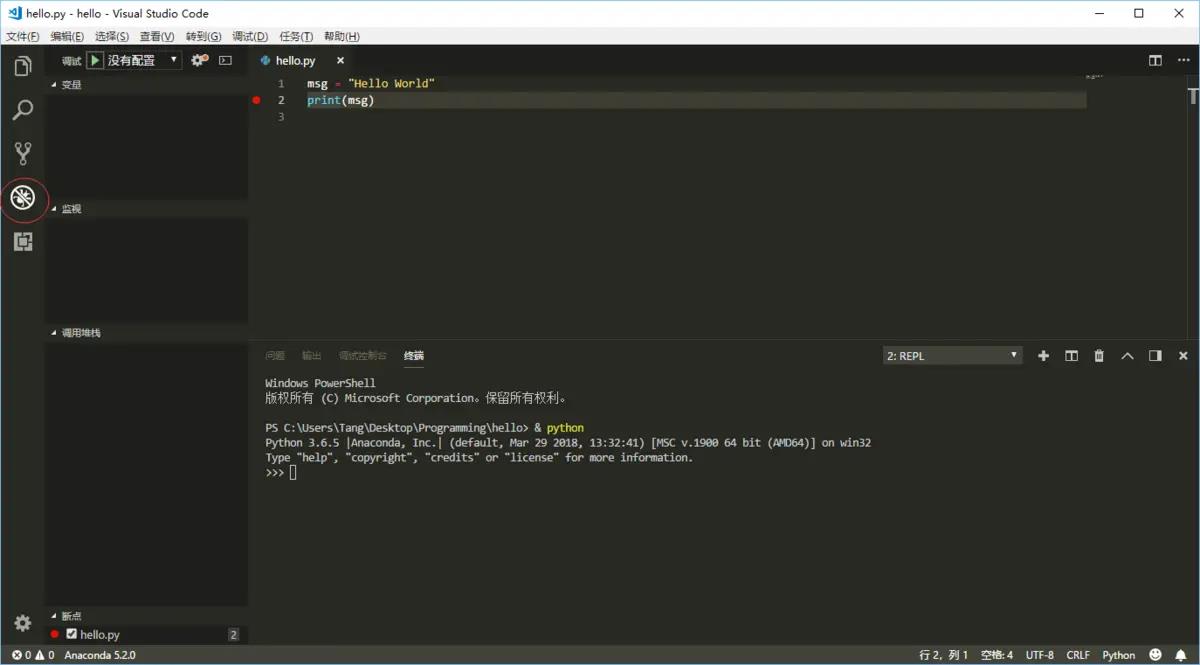1200x665 pixels.
Task: Uncheck the hello.py breakpoint checkbox
Action: click(72, 634)
